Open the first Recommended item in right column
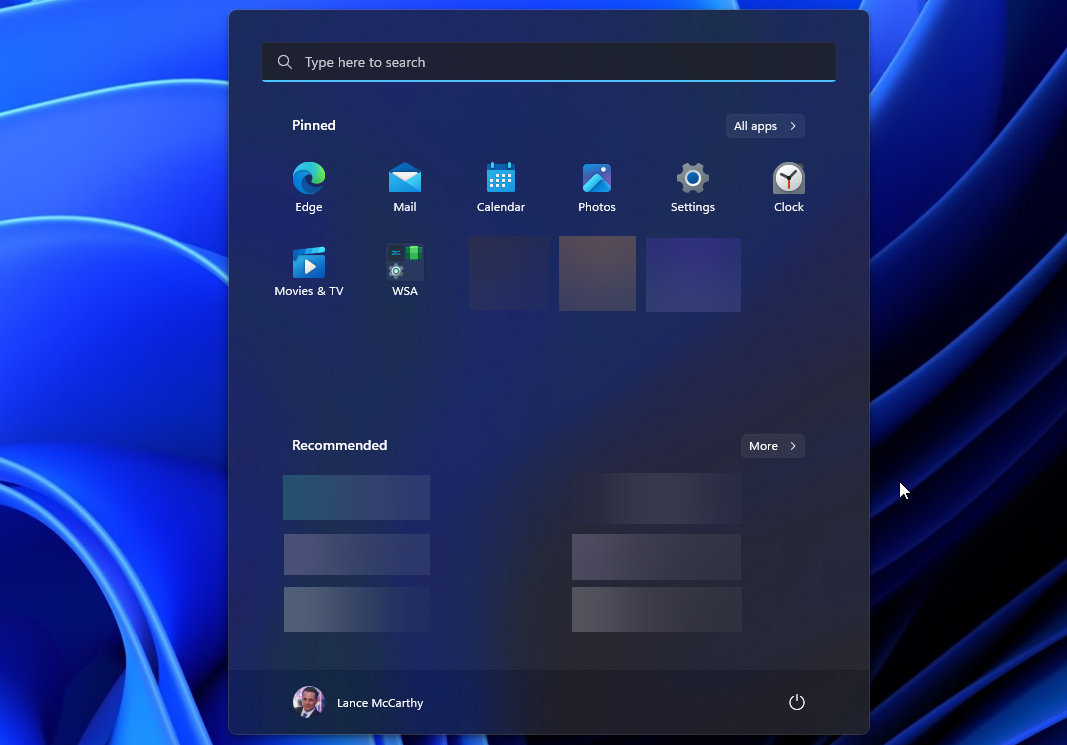 tap(657, 498)
